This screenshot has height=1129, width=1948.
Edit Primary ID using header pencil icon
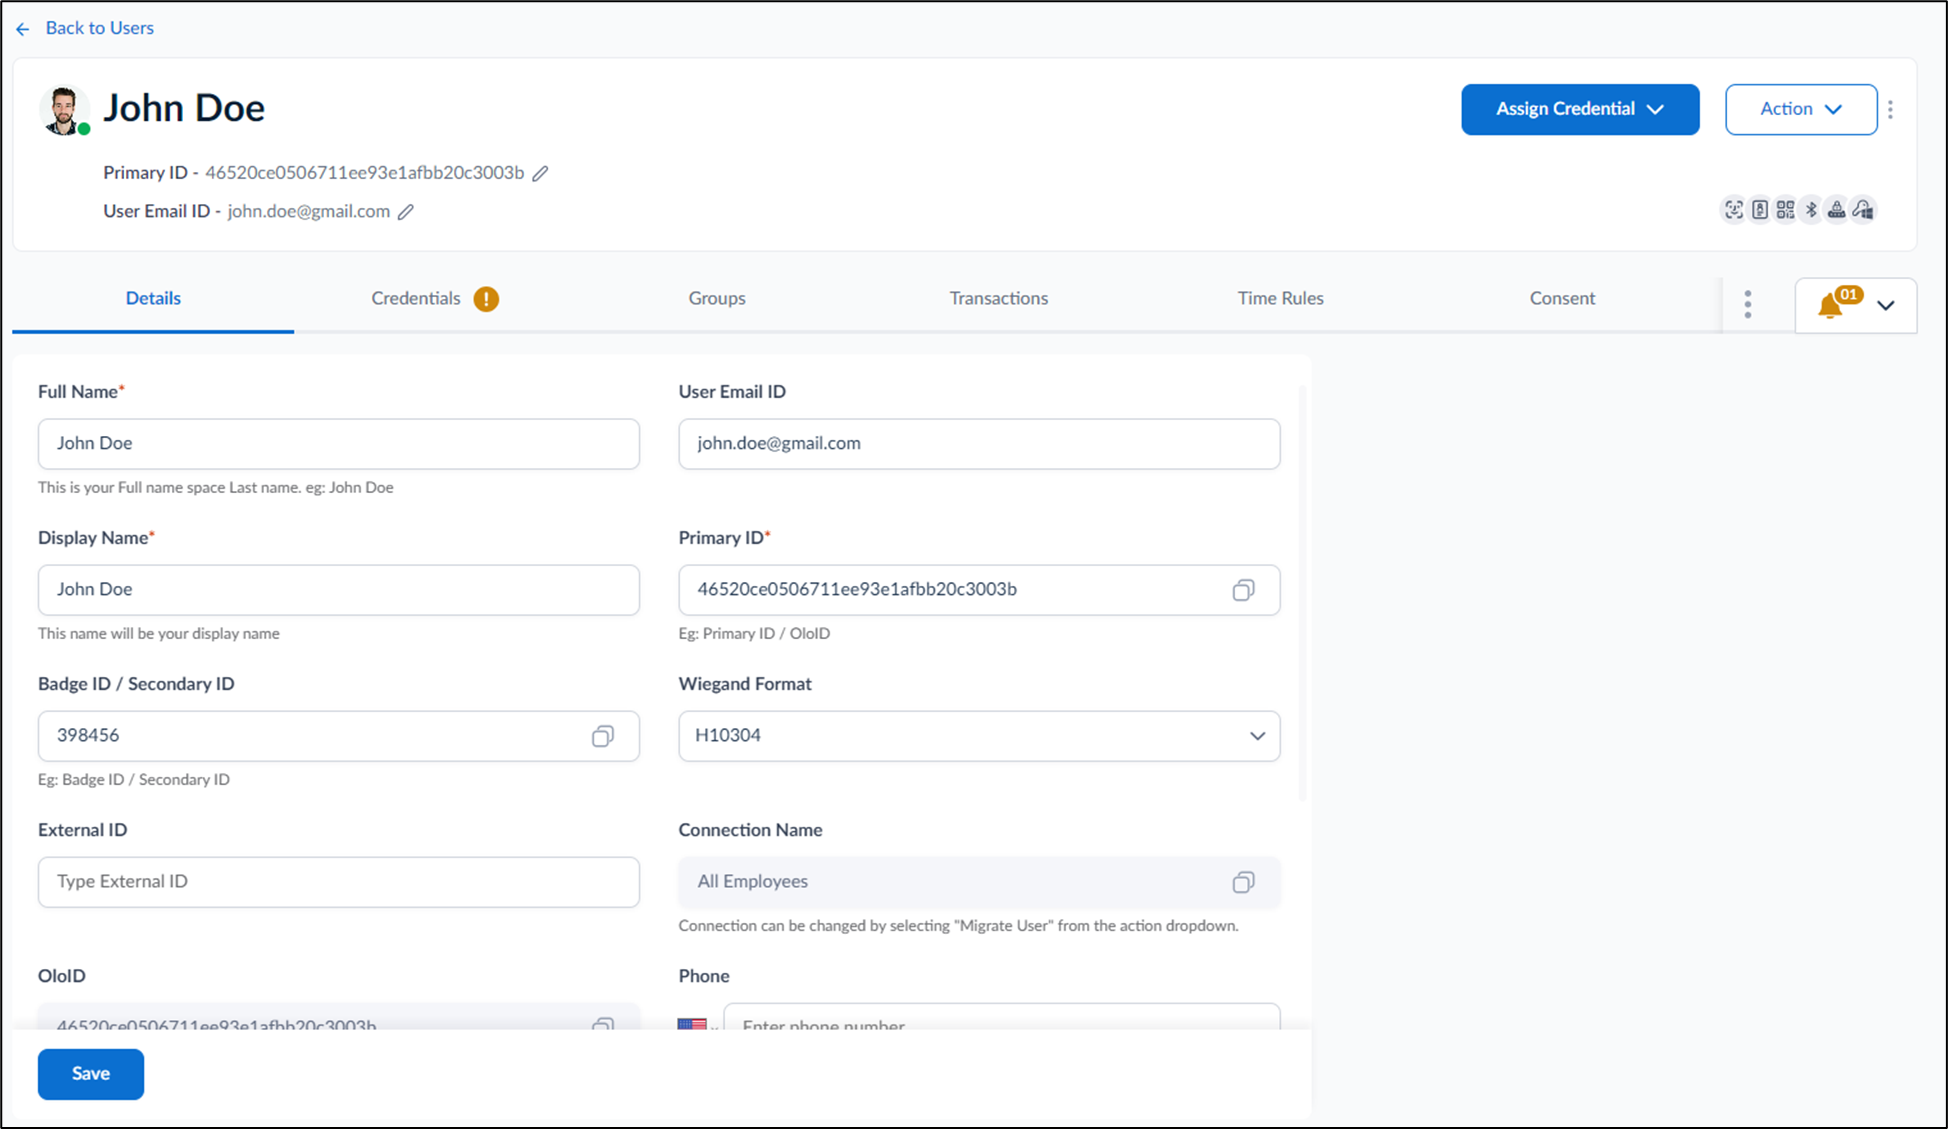[540, 173]
